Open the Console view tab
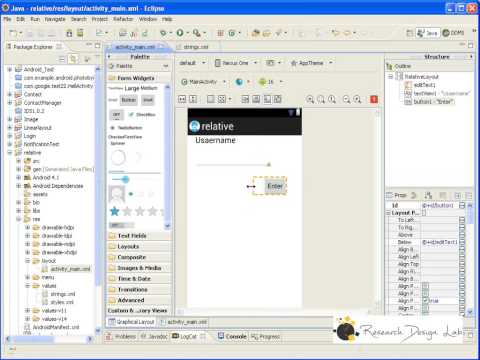 (232, 337)
